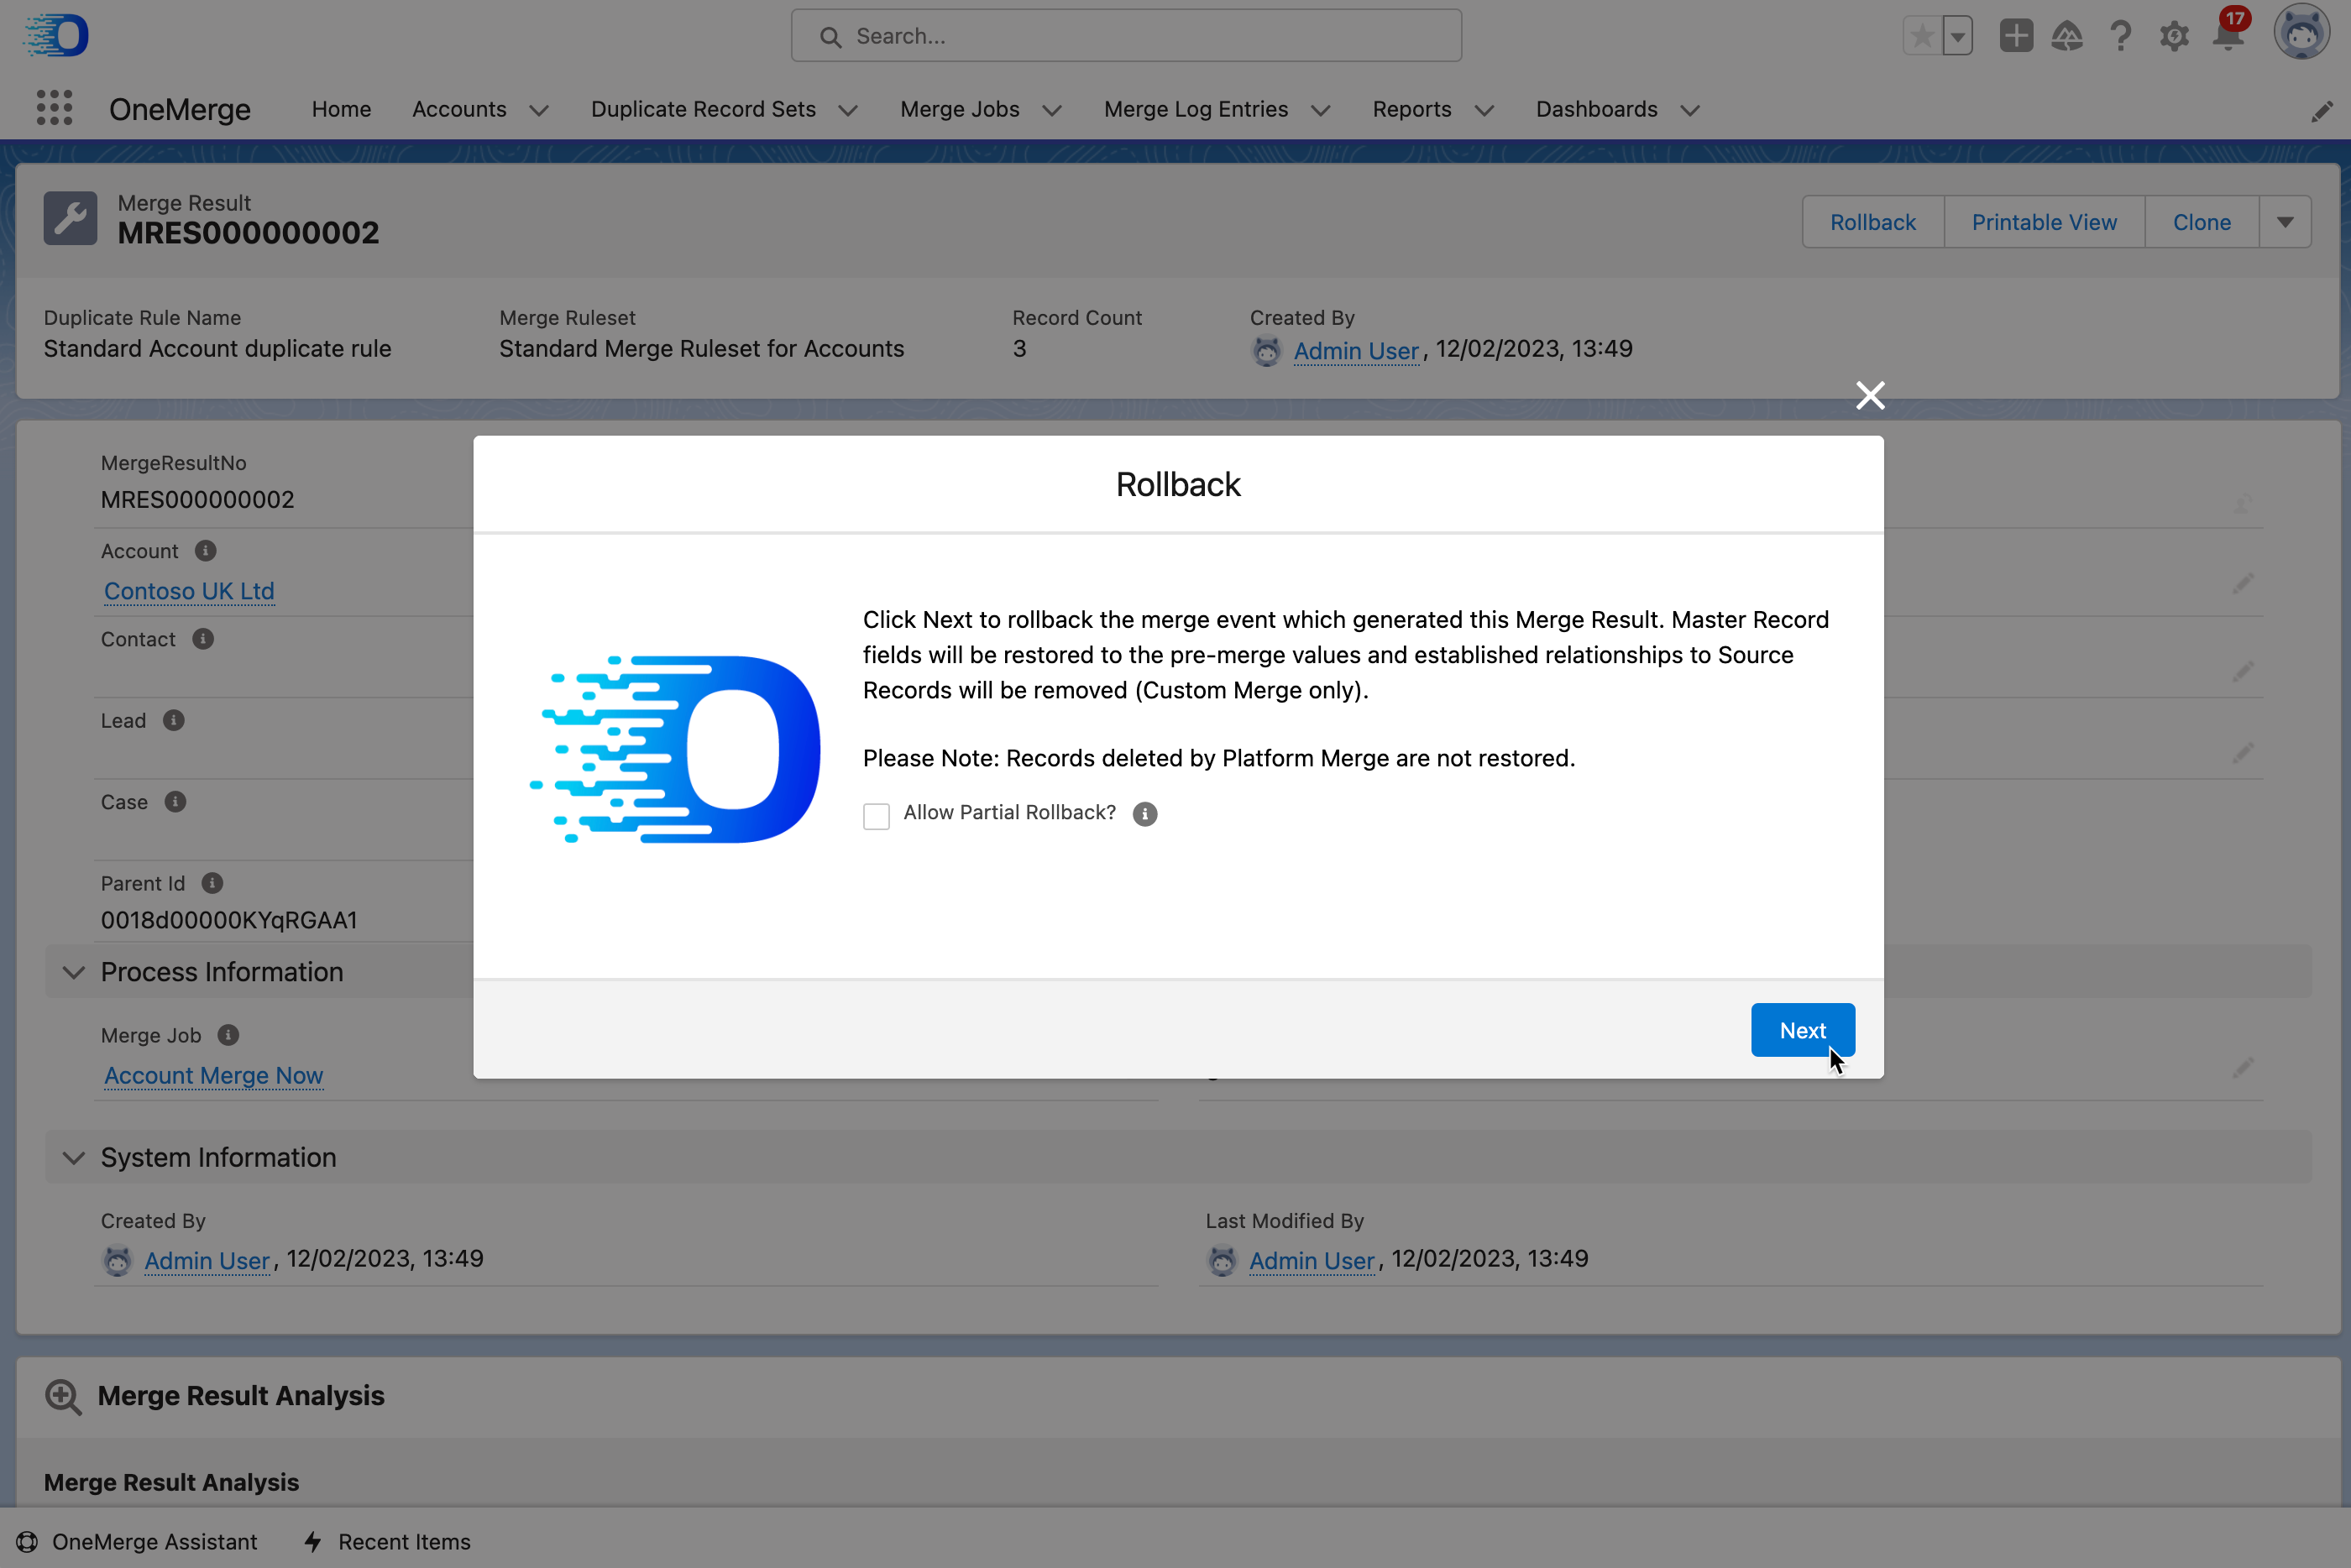Click the Setup gear icon
This screenshot has width=2351, height=1568.
(2174, 37)
